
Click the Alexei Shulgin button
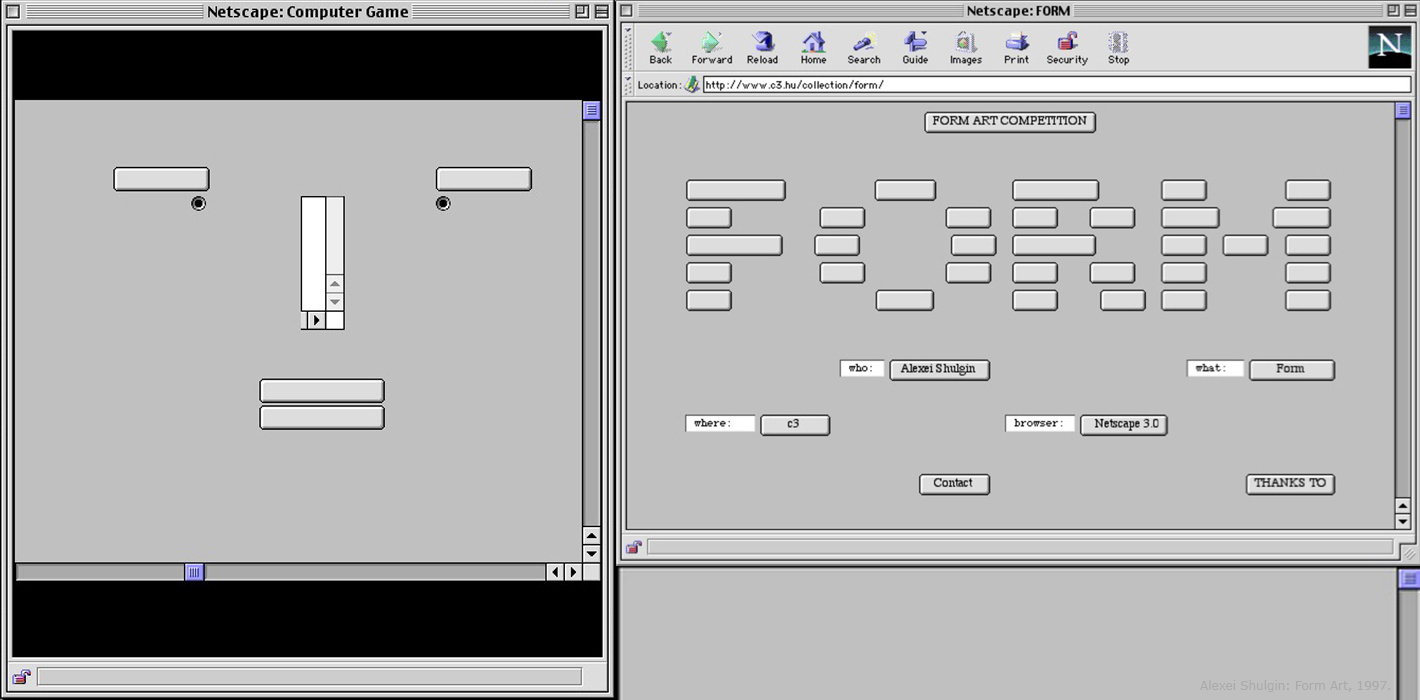(938, 369)
